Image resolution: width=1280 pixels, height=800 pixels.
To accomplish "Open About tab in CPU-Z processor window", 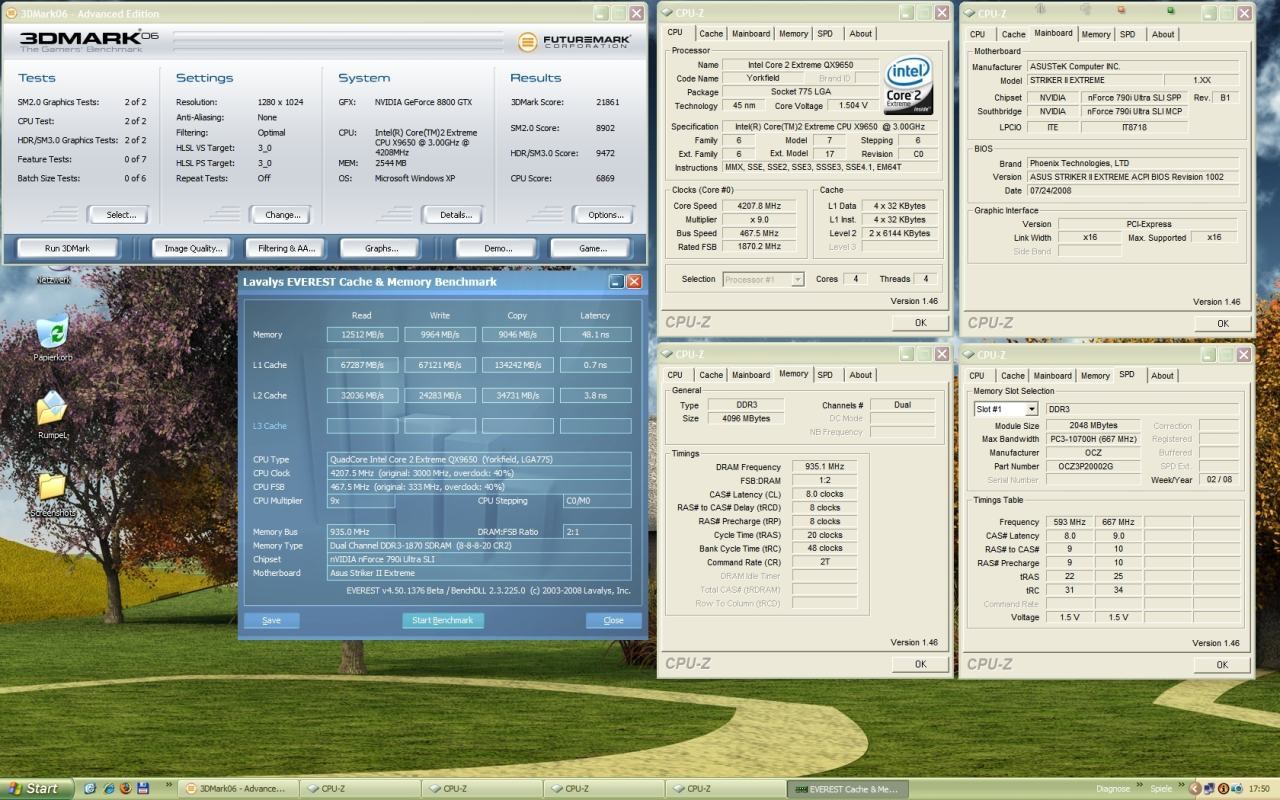I will pyautogui.click(x=860, y=33).
